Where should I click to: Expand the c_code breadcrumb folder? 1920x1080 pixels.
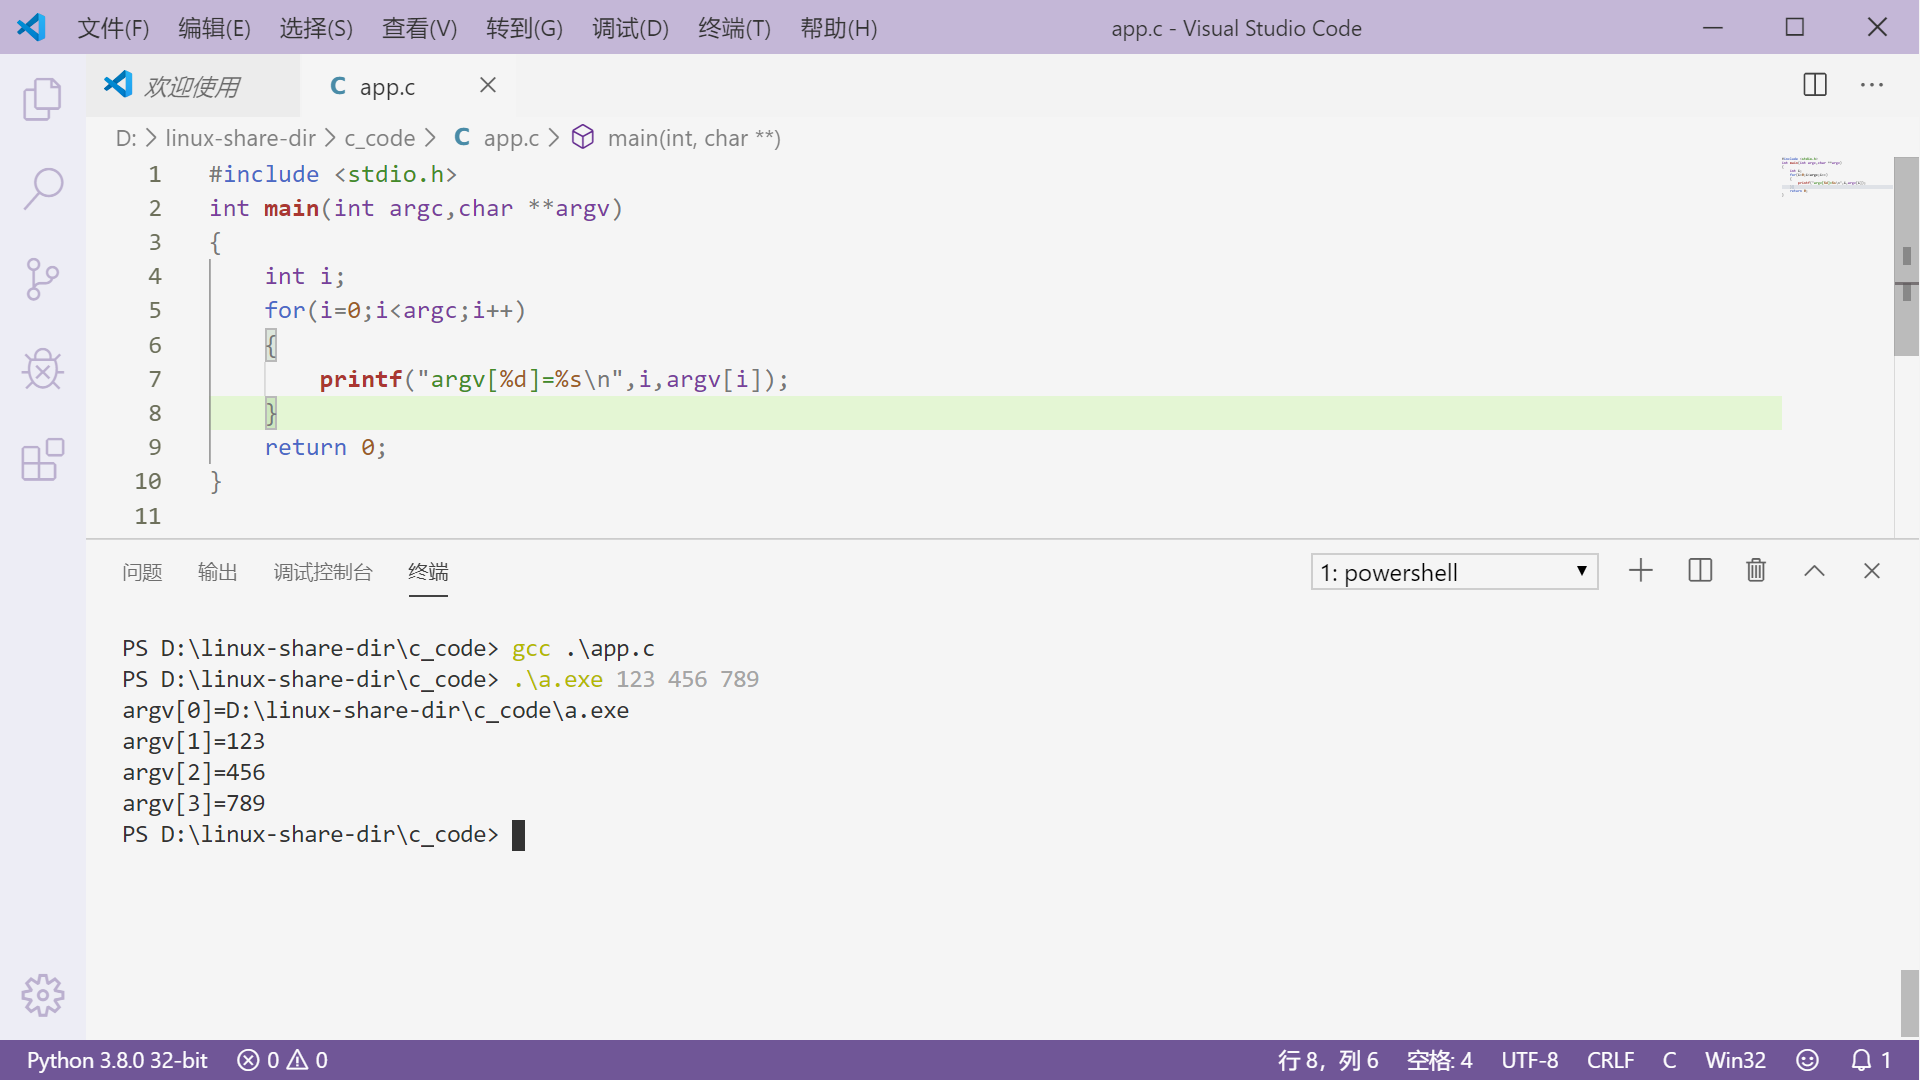click(379, 138)
